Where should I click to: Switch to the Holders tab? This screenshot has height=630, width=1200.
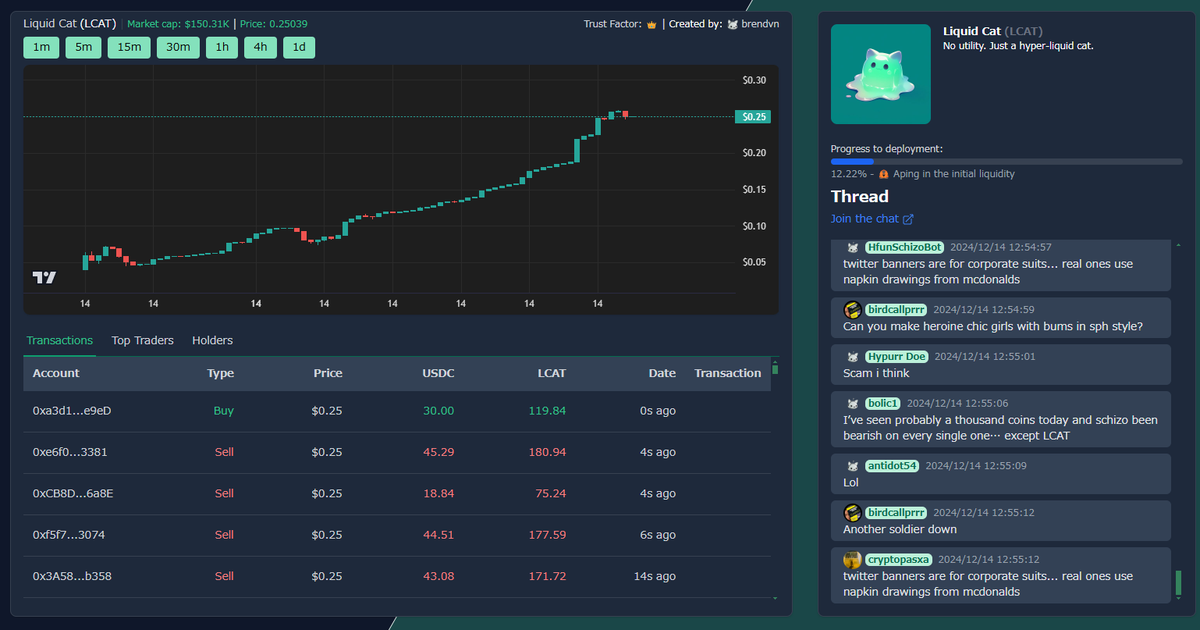pos(212,341)
